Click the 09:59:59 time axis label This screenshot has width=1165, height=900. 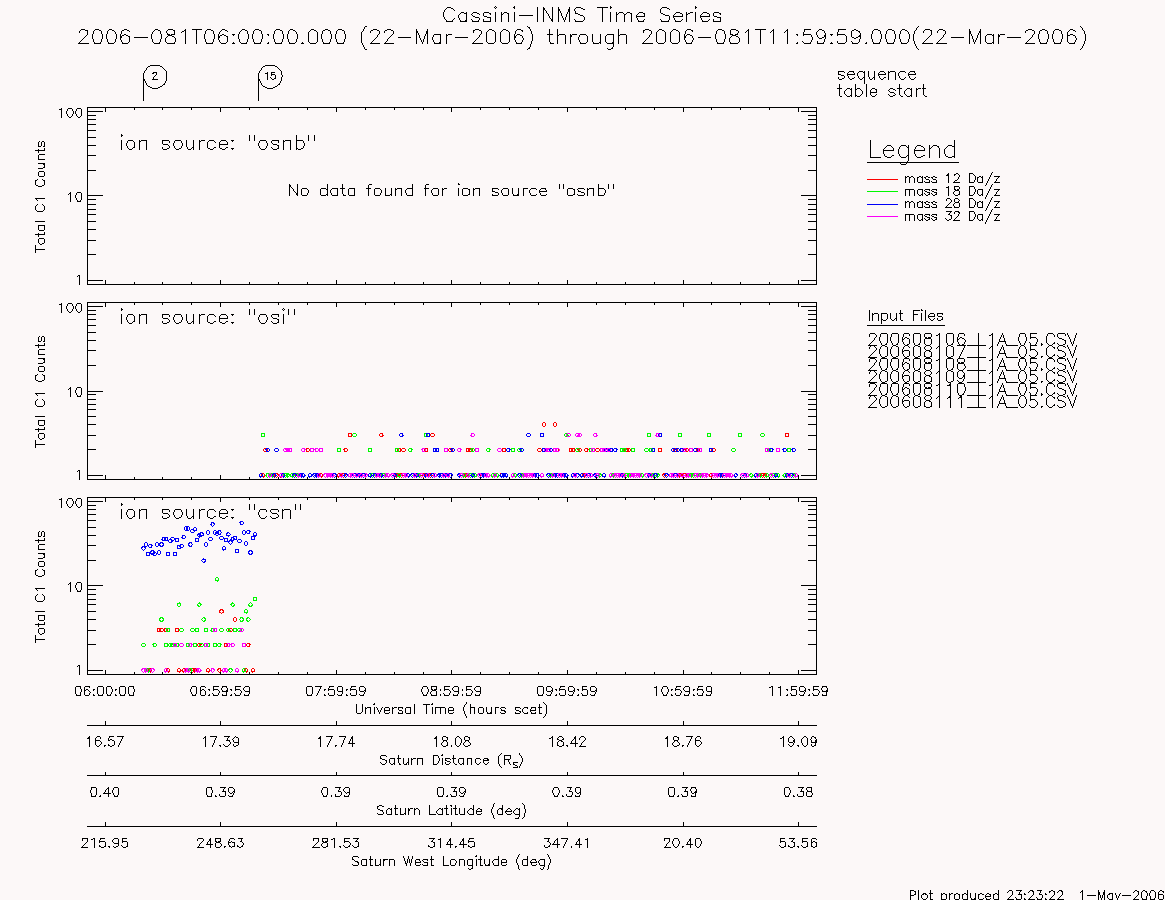(x=567, y=691)
